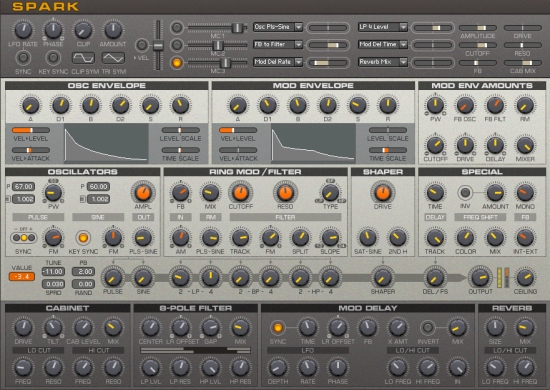
Task: Click the PB value field showing 2.00
Action: (x=83, y=271)
